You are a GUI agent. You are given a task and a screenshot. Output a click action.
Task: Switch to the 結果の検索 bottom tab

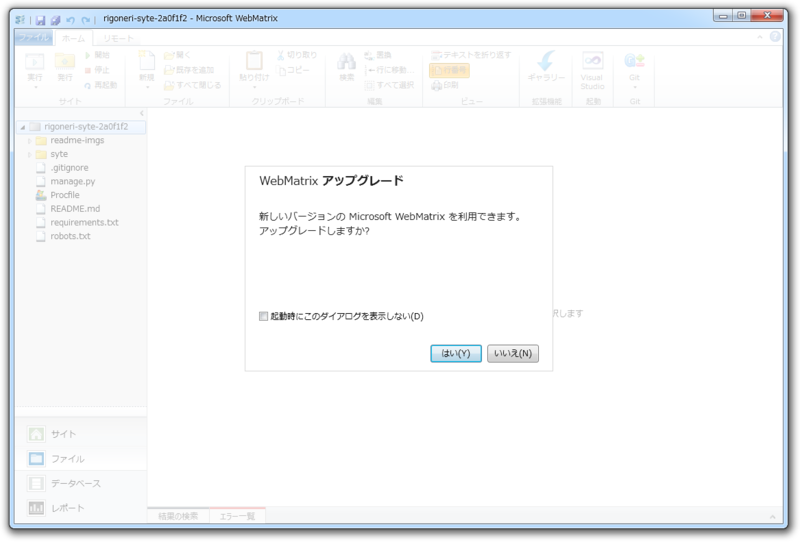pyautogui.click(x=178, y=516)
